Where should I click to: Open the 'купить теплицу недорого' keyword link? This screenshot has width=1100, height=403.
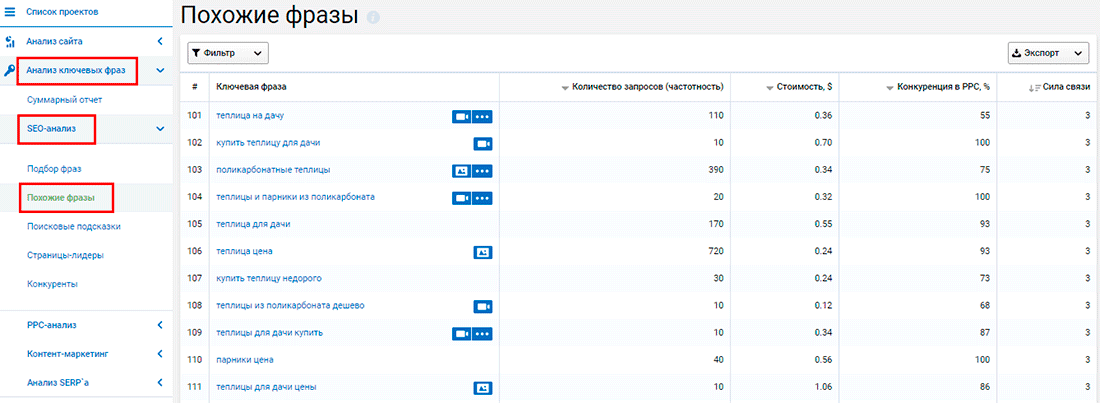pos(269,278)
